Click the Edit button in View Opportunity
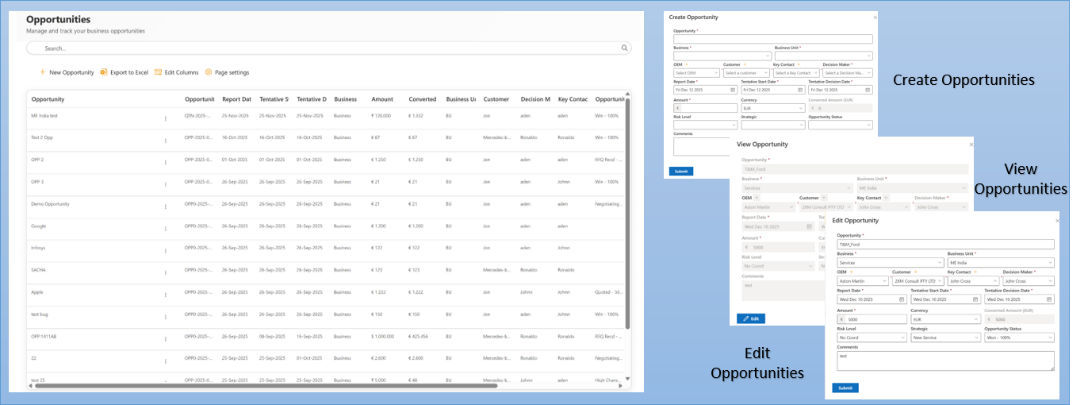This screenshot has height=405, width=1088. (x=750, y=318)
